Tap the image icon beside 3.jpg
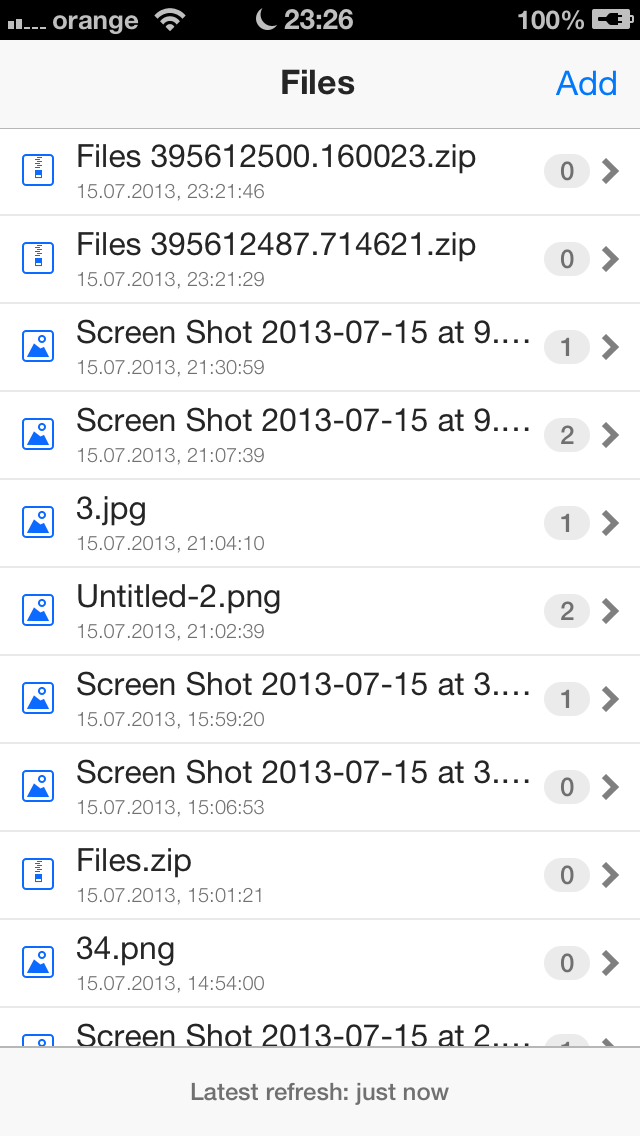Image resolution: width=640 pixels, height=1136 pixels. coord(38,523)
